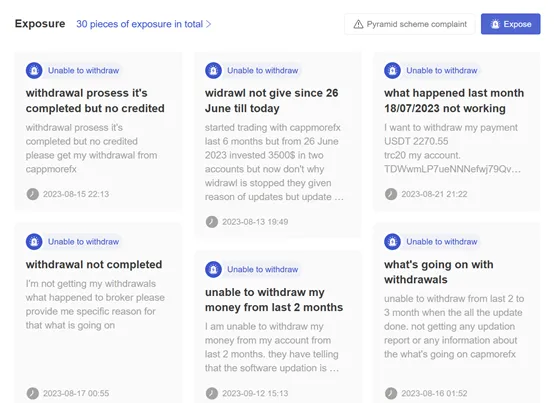Open the title 'withdrawal prosess it's completed but no credited'
This screenshot has height=403, width=554.
click(x=95, y=100)
